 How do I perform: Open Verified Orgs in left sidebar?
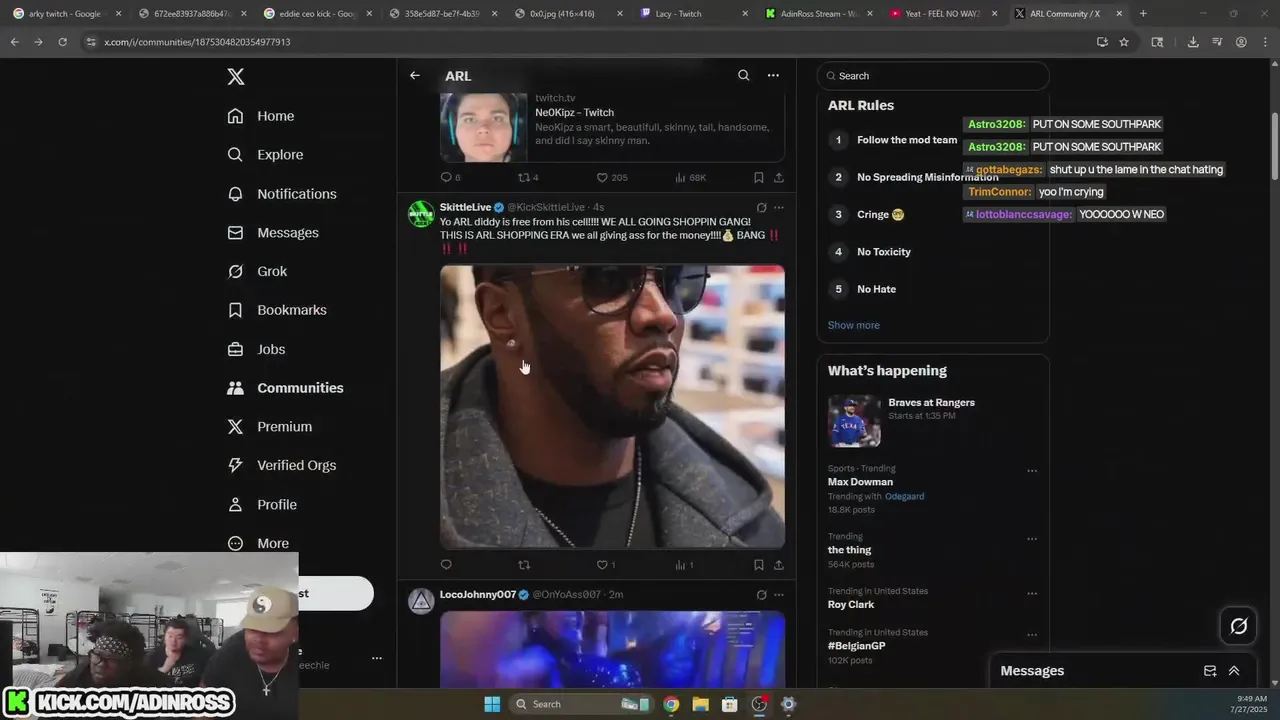tap(281, 466)
